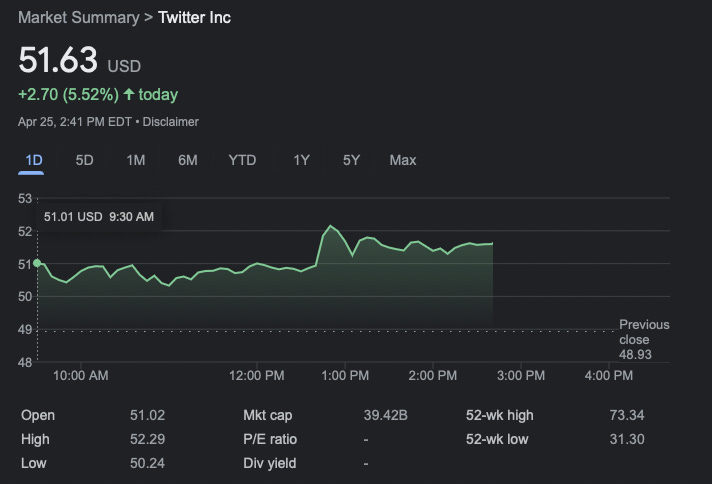Click the 51.01 USD 9:30 AM tooltip
This screenshot has width=712, height=484.
tap(99, 217)
